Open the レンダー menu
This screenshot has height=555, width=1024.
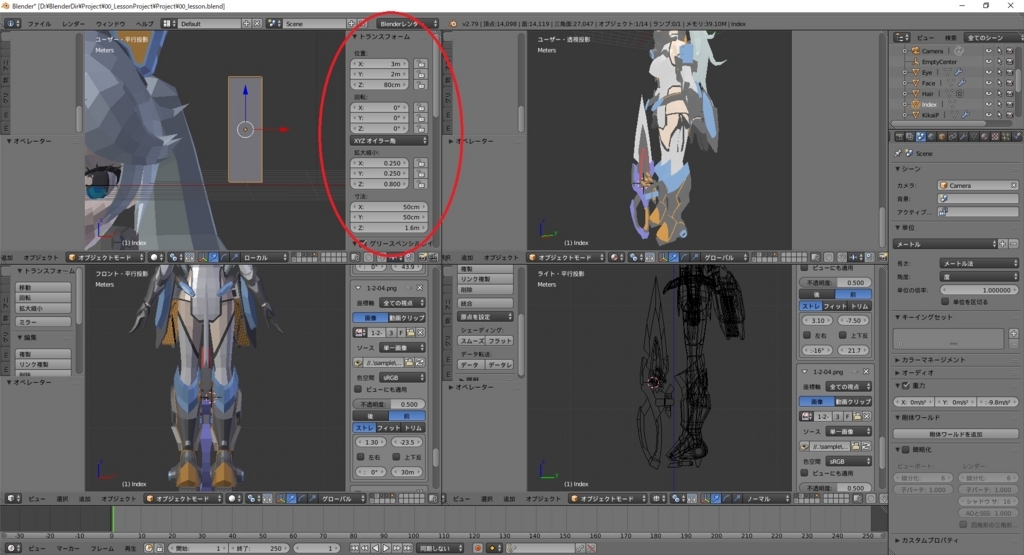[x=74, y=24]
